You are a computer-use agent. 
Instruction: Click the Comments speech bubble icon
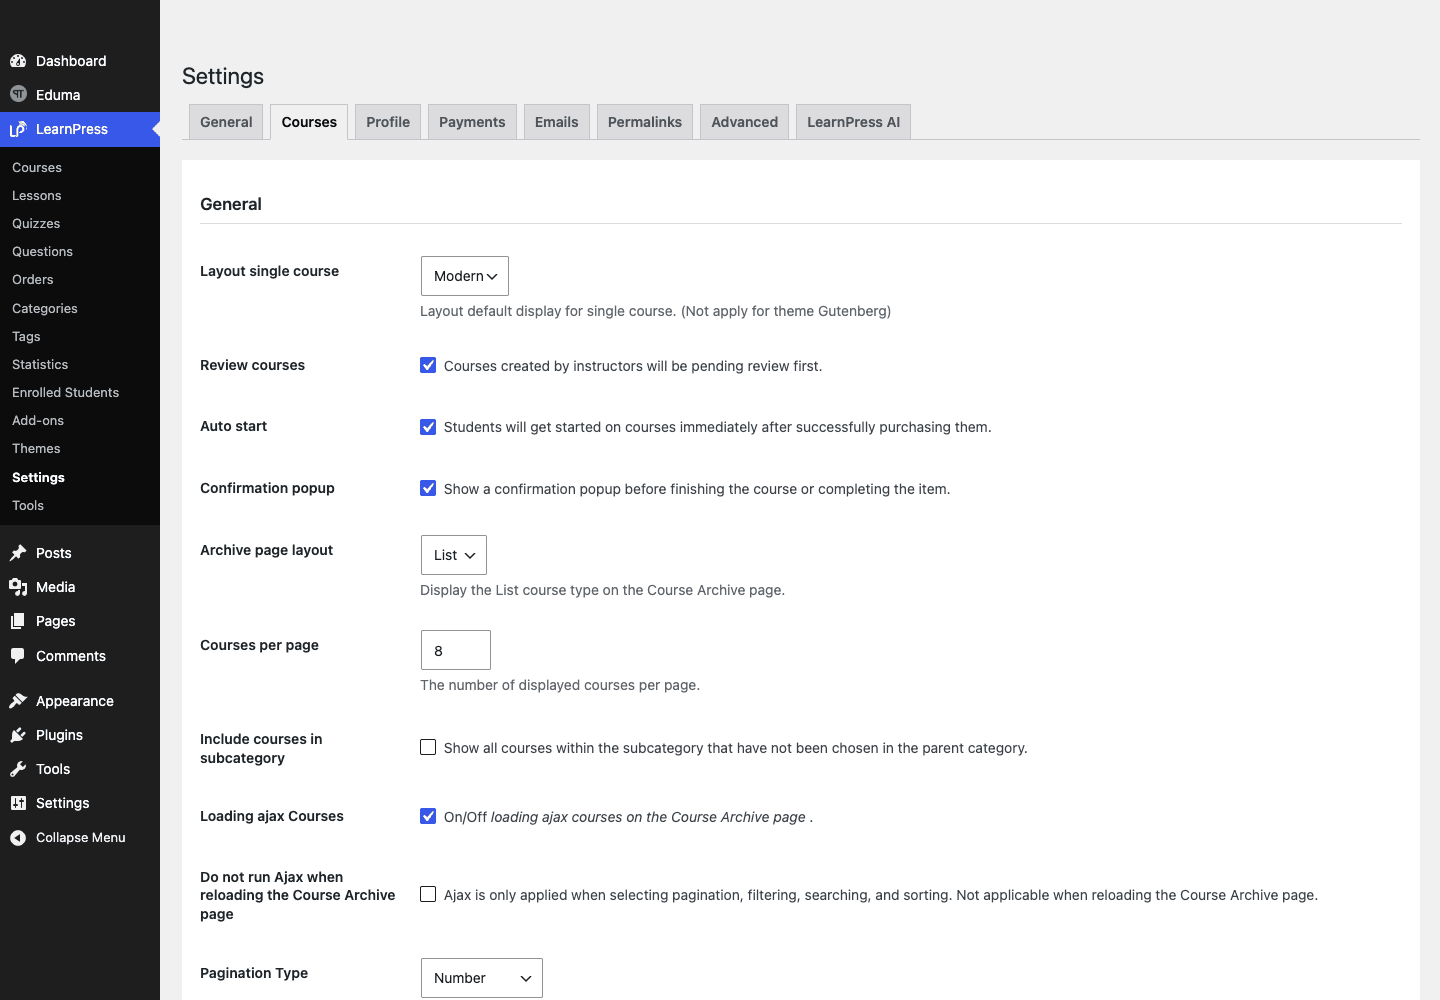pyautogui.click(x=18, y=656)
